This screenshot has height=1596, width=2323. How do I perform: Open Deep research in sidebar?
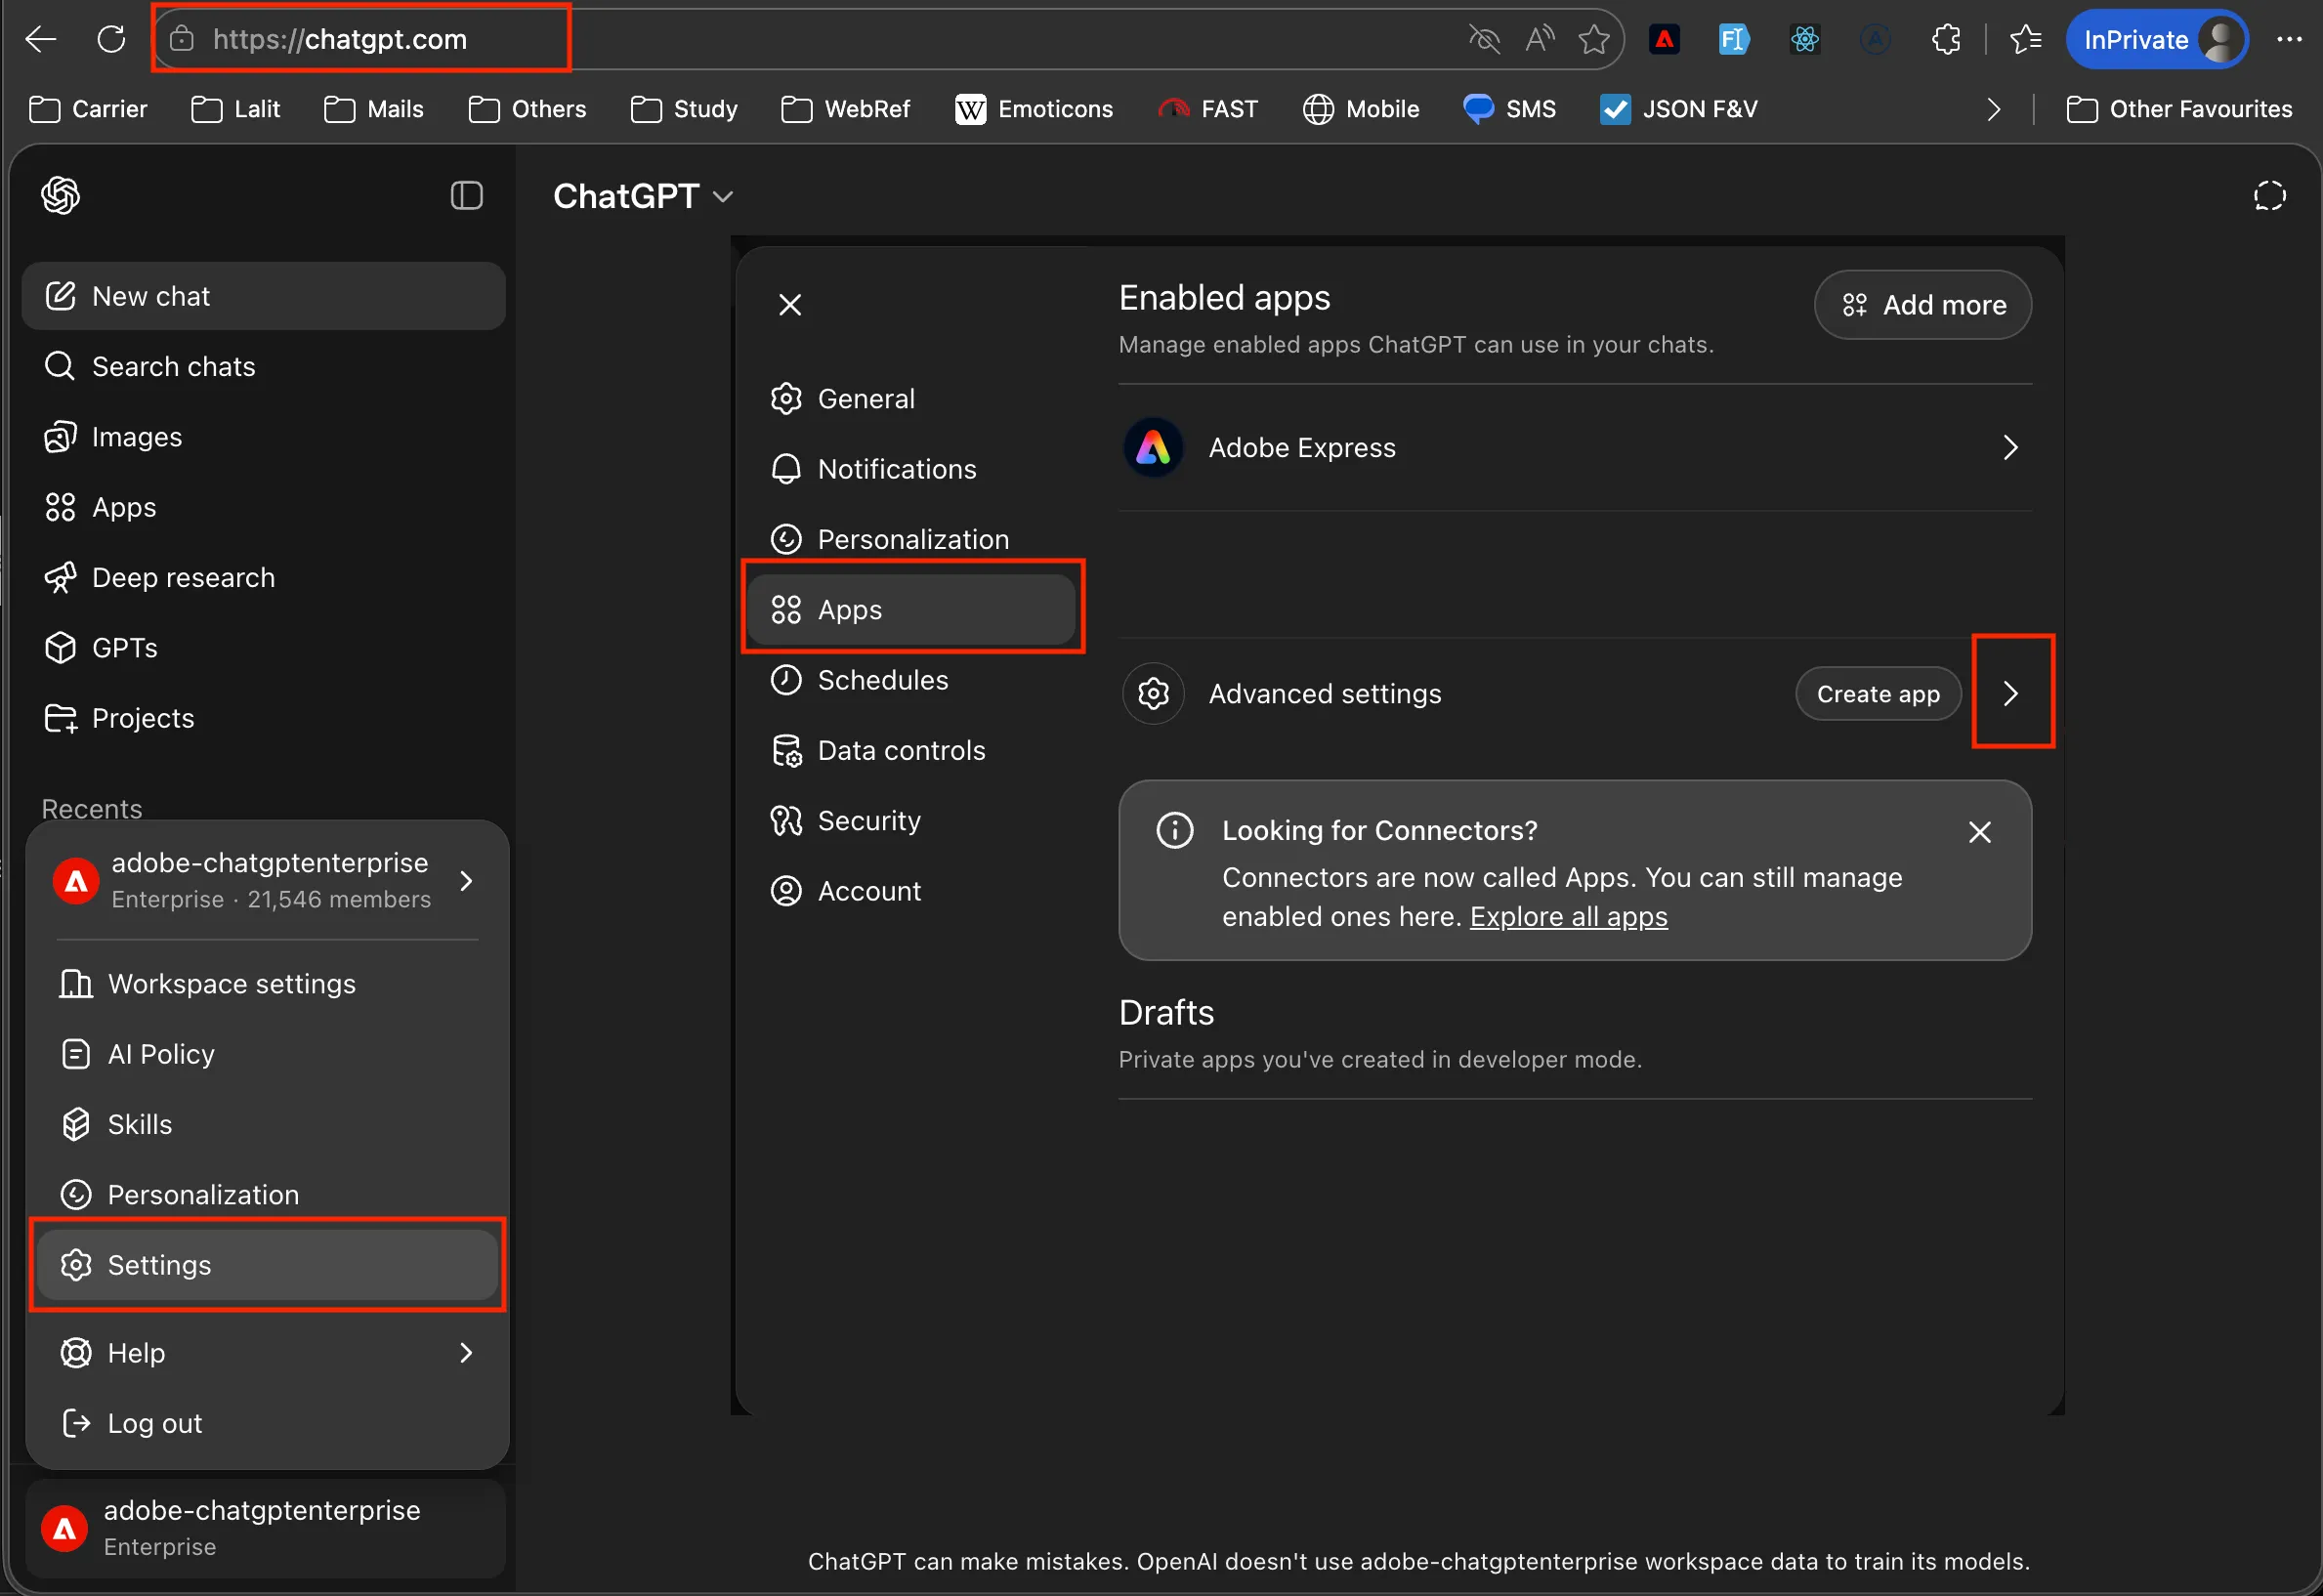[x=263, y=578]
